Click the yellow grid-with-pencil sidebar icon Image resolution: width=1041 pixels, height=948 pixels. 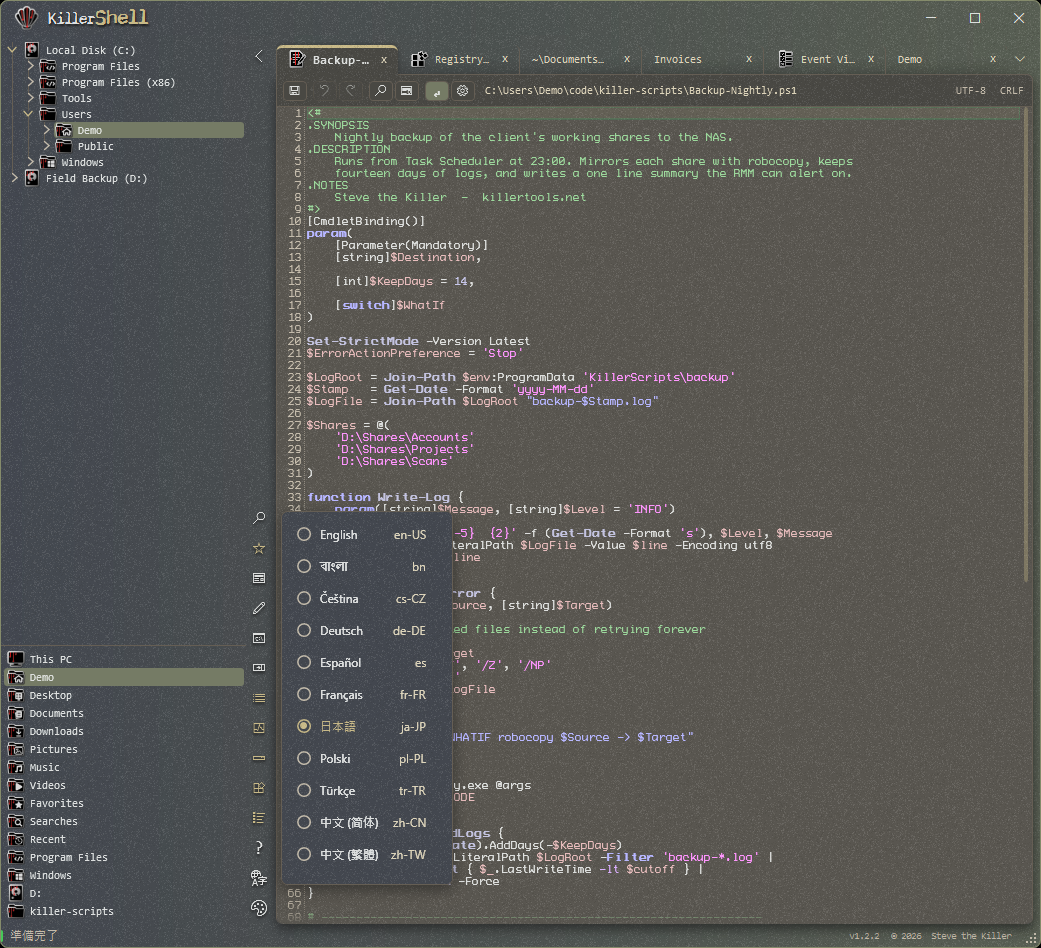pyautogui.click(x=259, y=788)
